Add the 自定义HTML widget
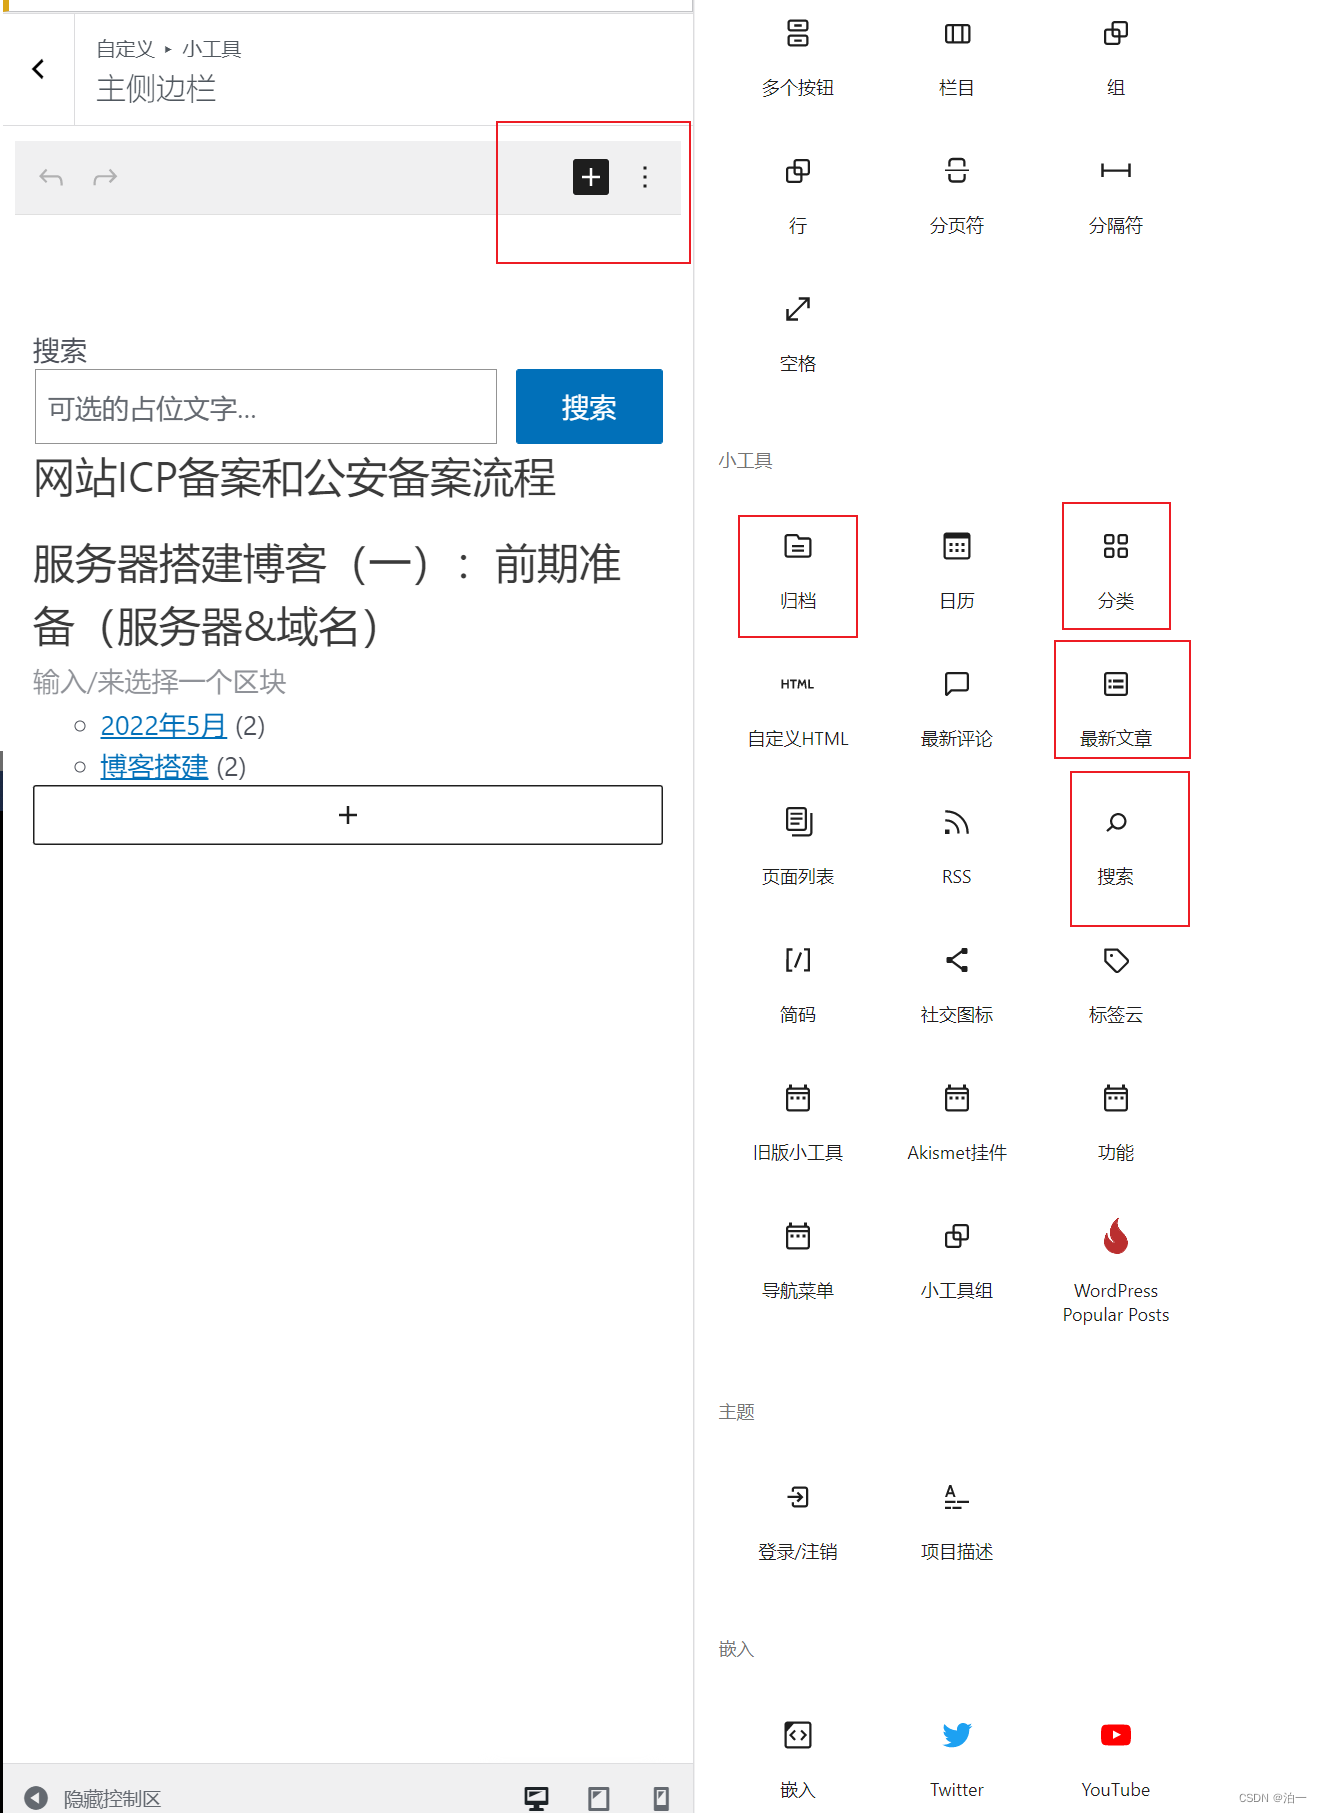1322x1813 pixels. pos(797,710)
